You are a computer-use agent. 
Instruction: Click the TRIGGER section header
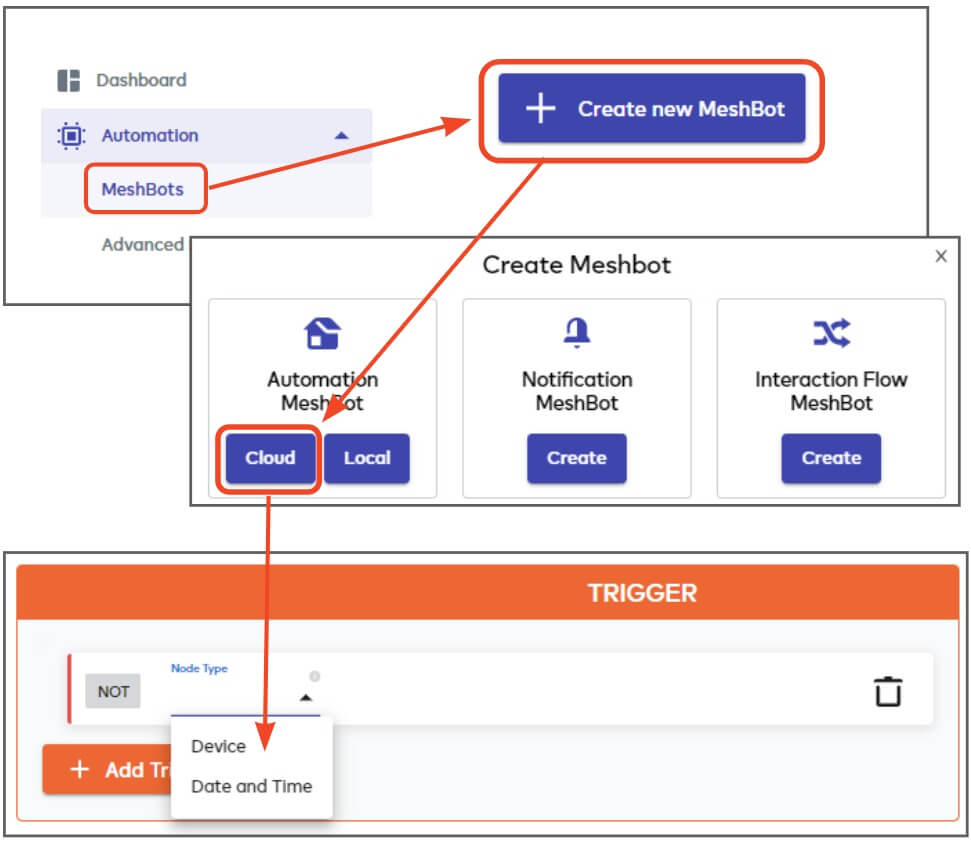tap(488, 593)
